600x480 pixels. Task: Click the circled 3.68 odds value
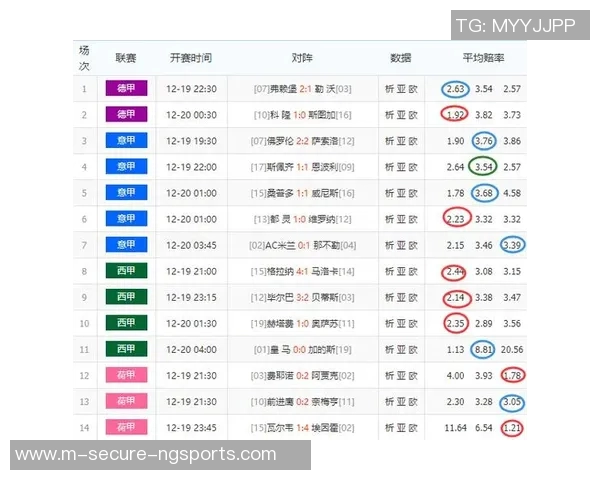point(484,193)
